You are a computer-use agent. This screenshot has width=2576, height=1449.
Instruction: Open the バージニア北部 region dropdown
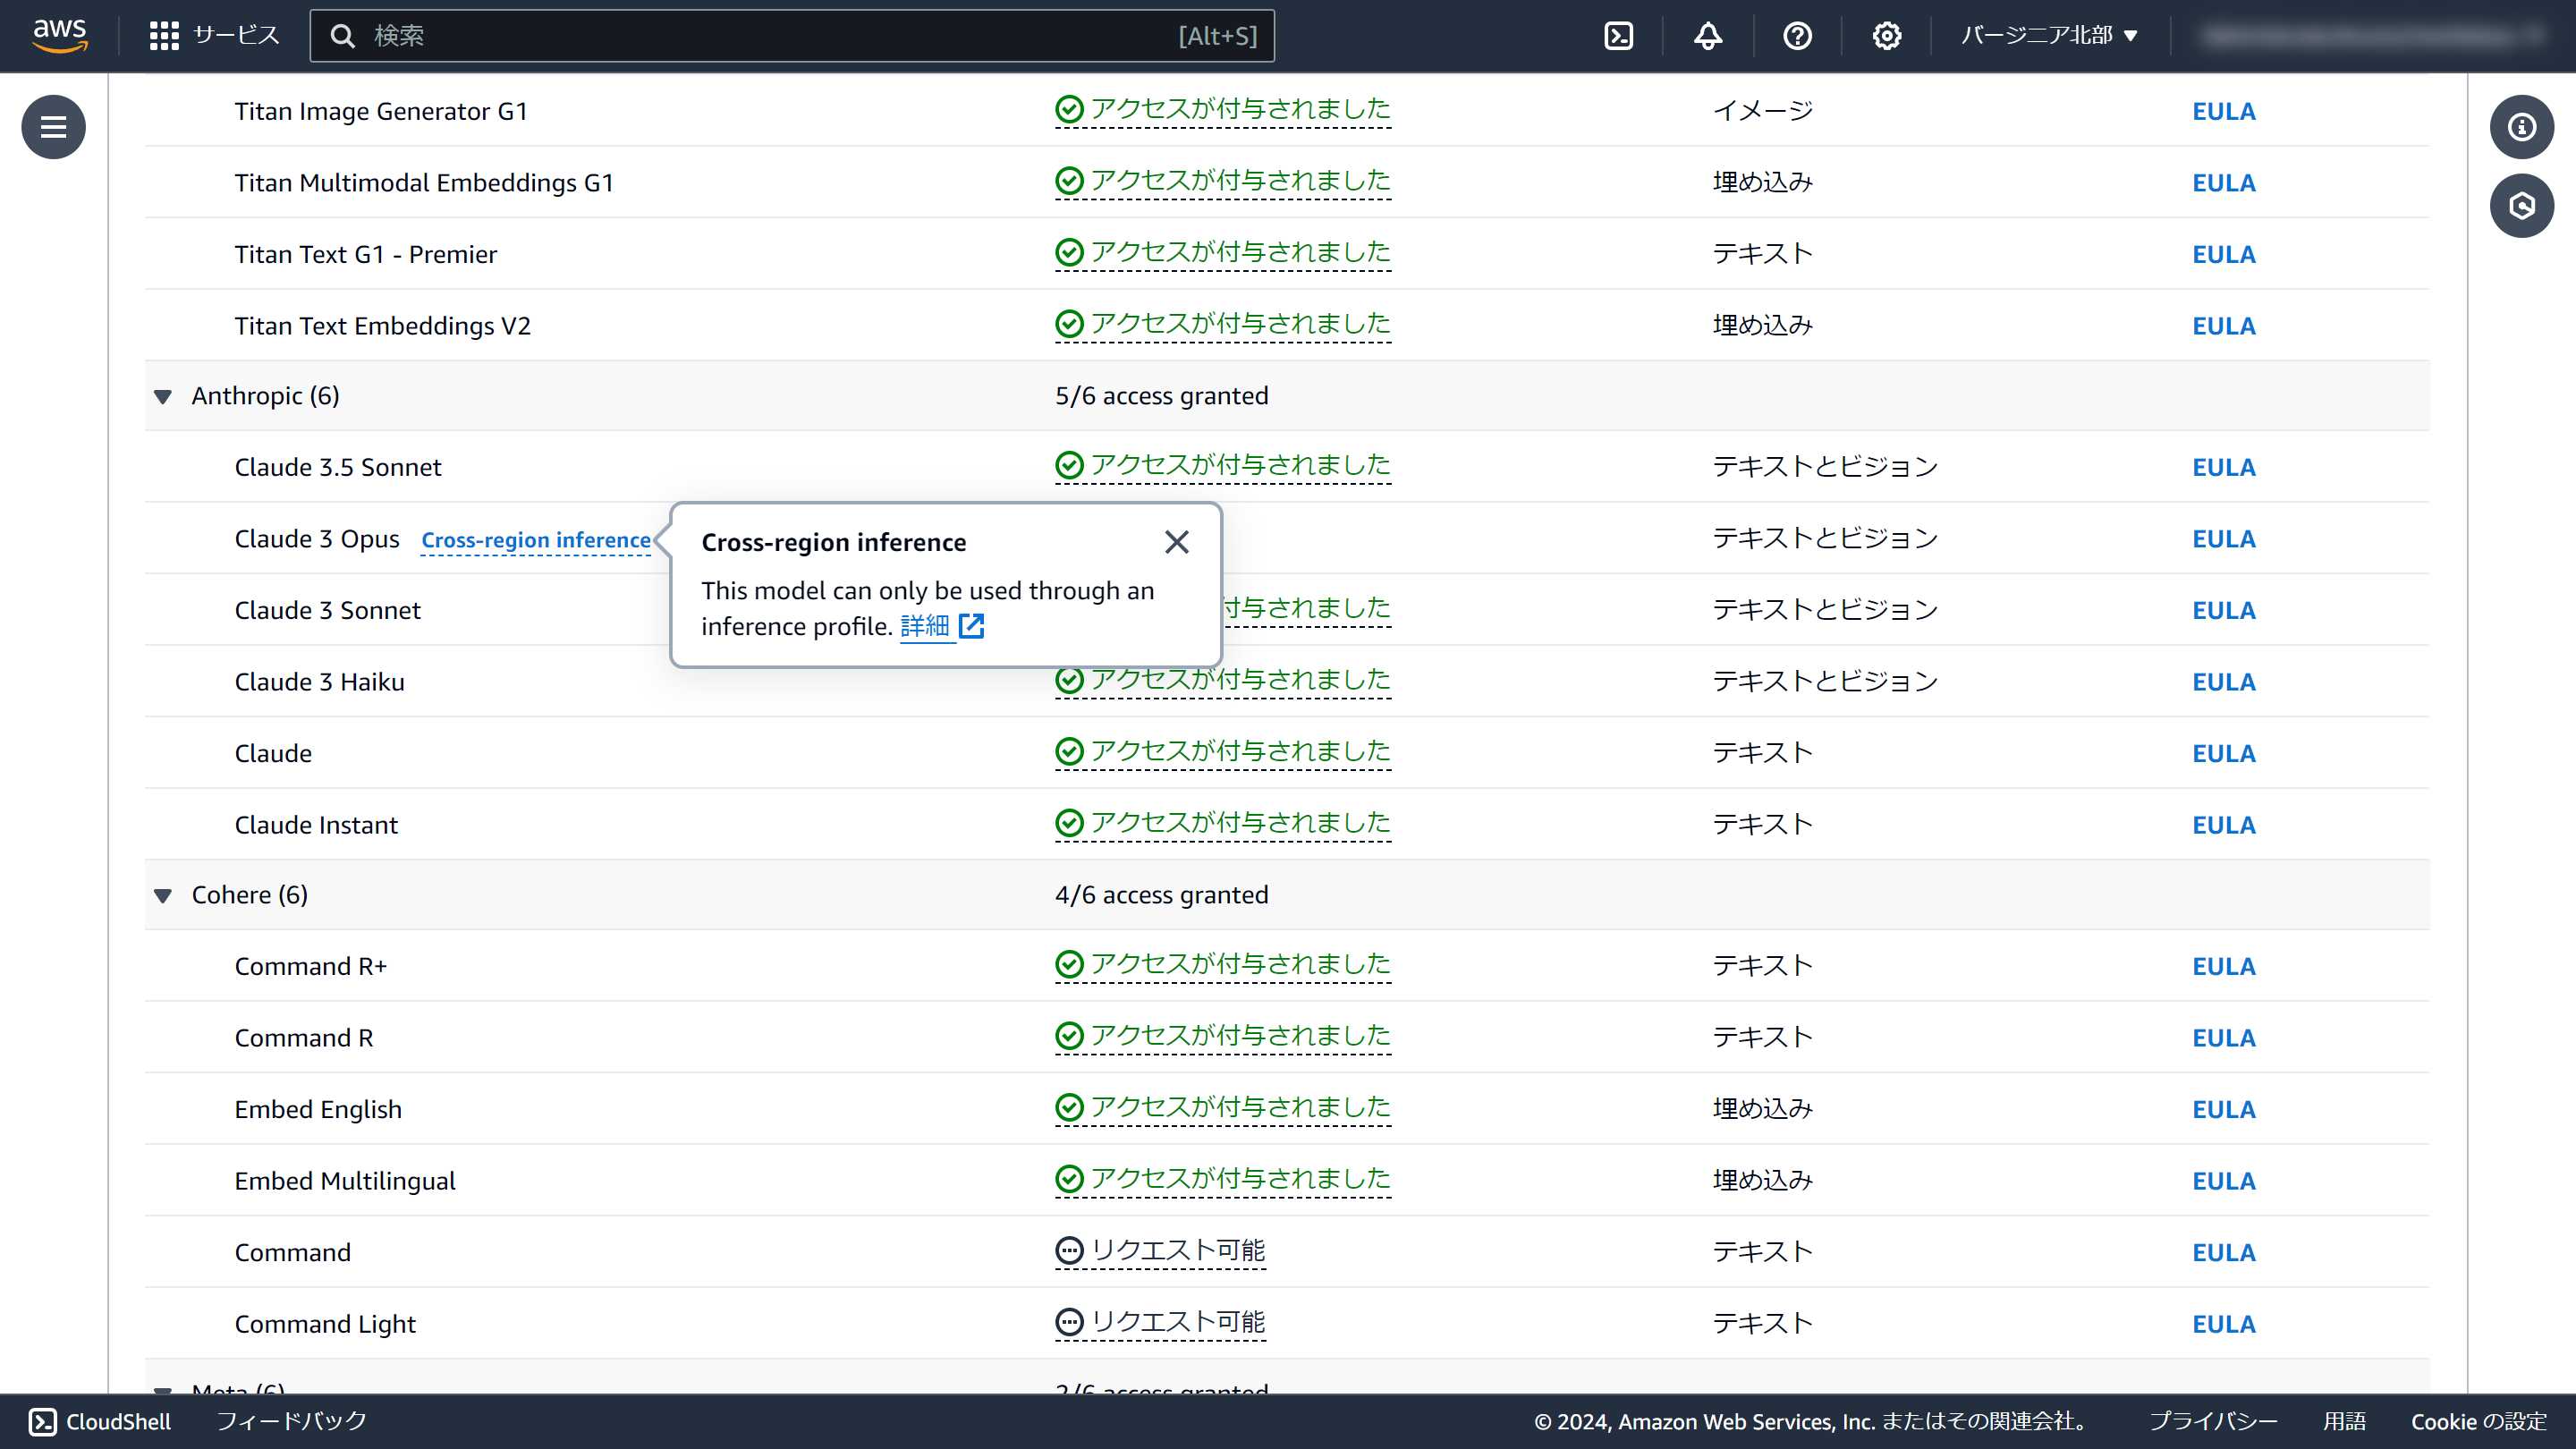click(2049, 36)
